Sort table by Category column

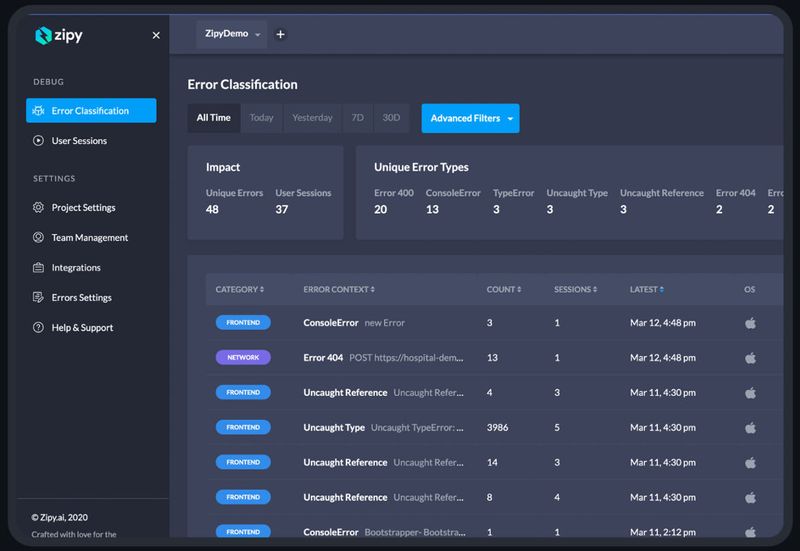click(240, 290)
